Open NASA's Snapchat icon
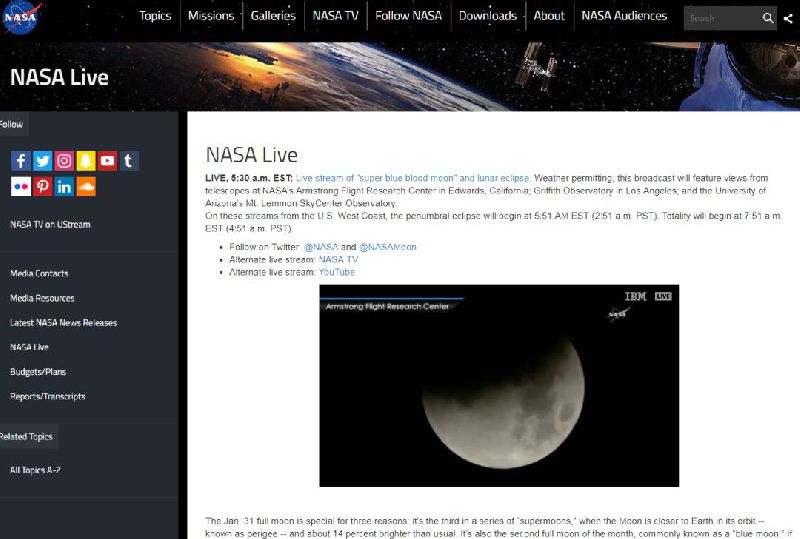 point(86,161)
